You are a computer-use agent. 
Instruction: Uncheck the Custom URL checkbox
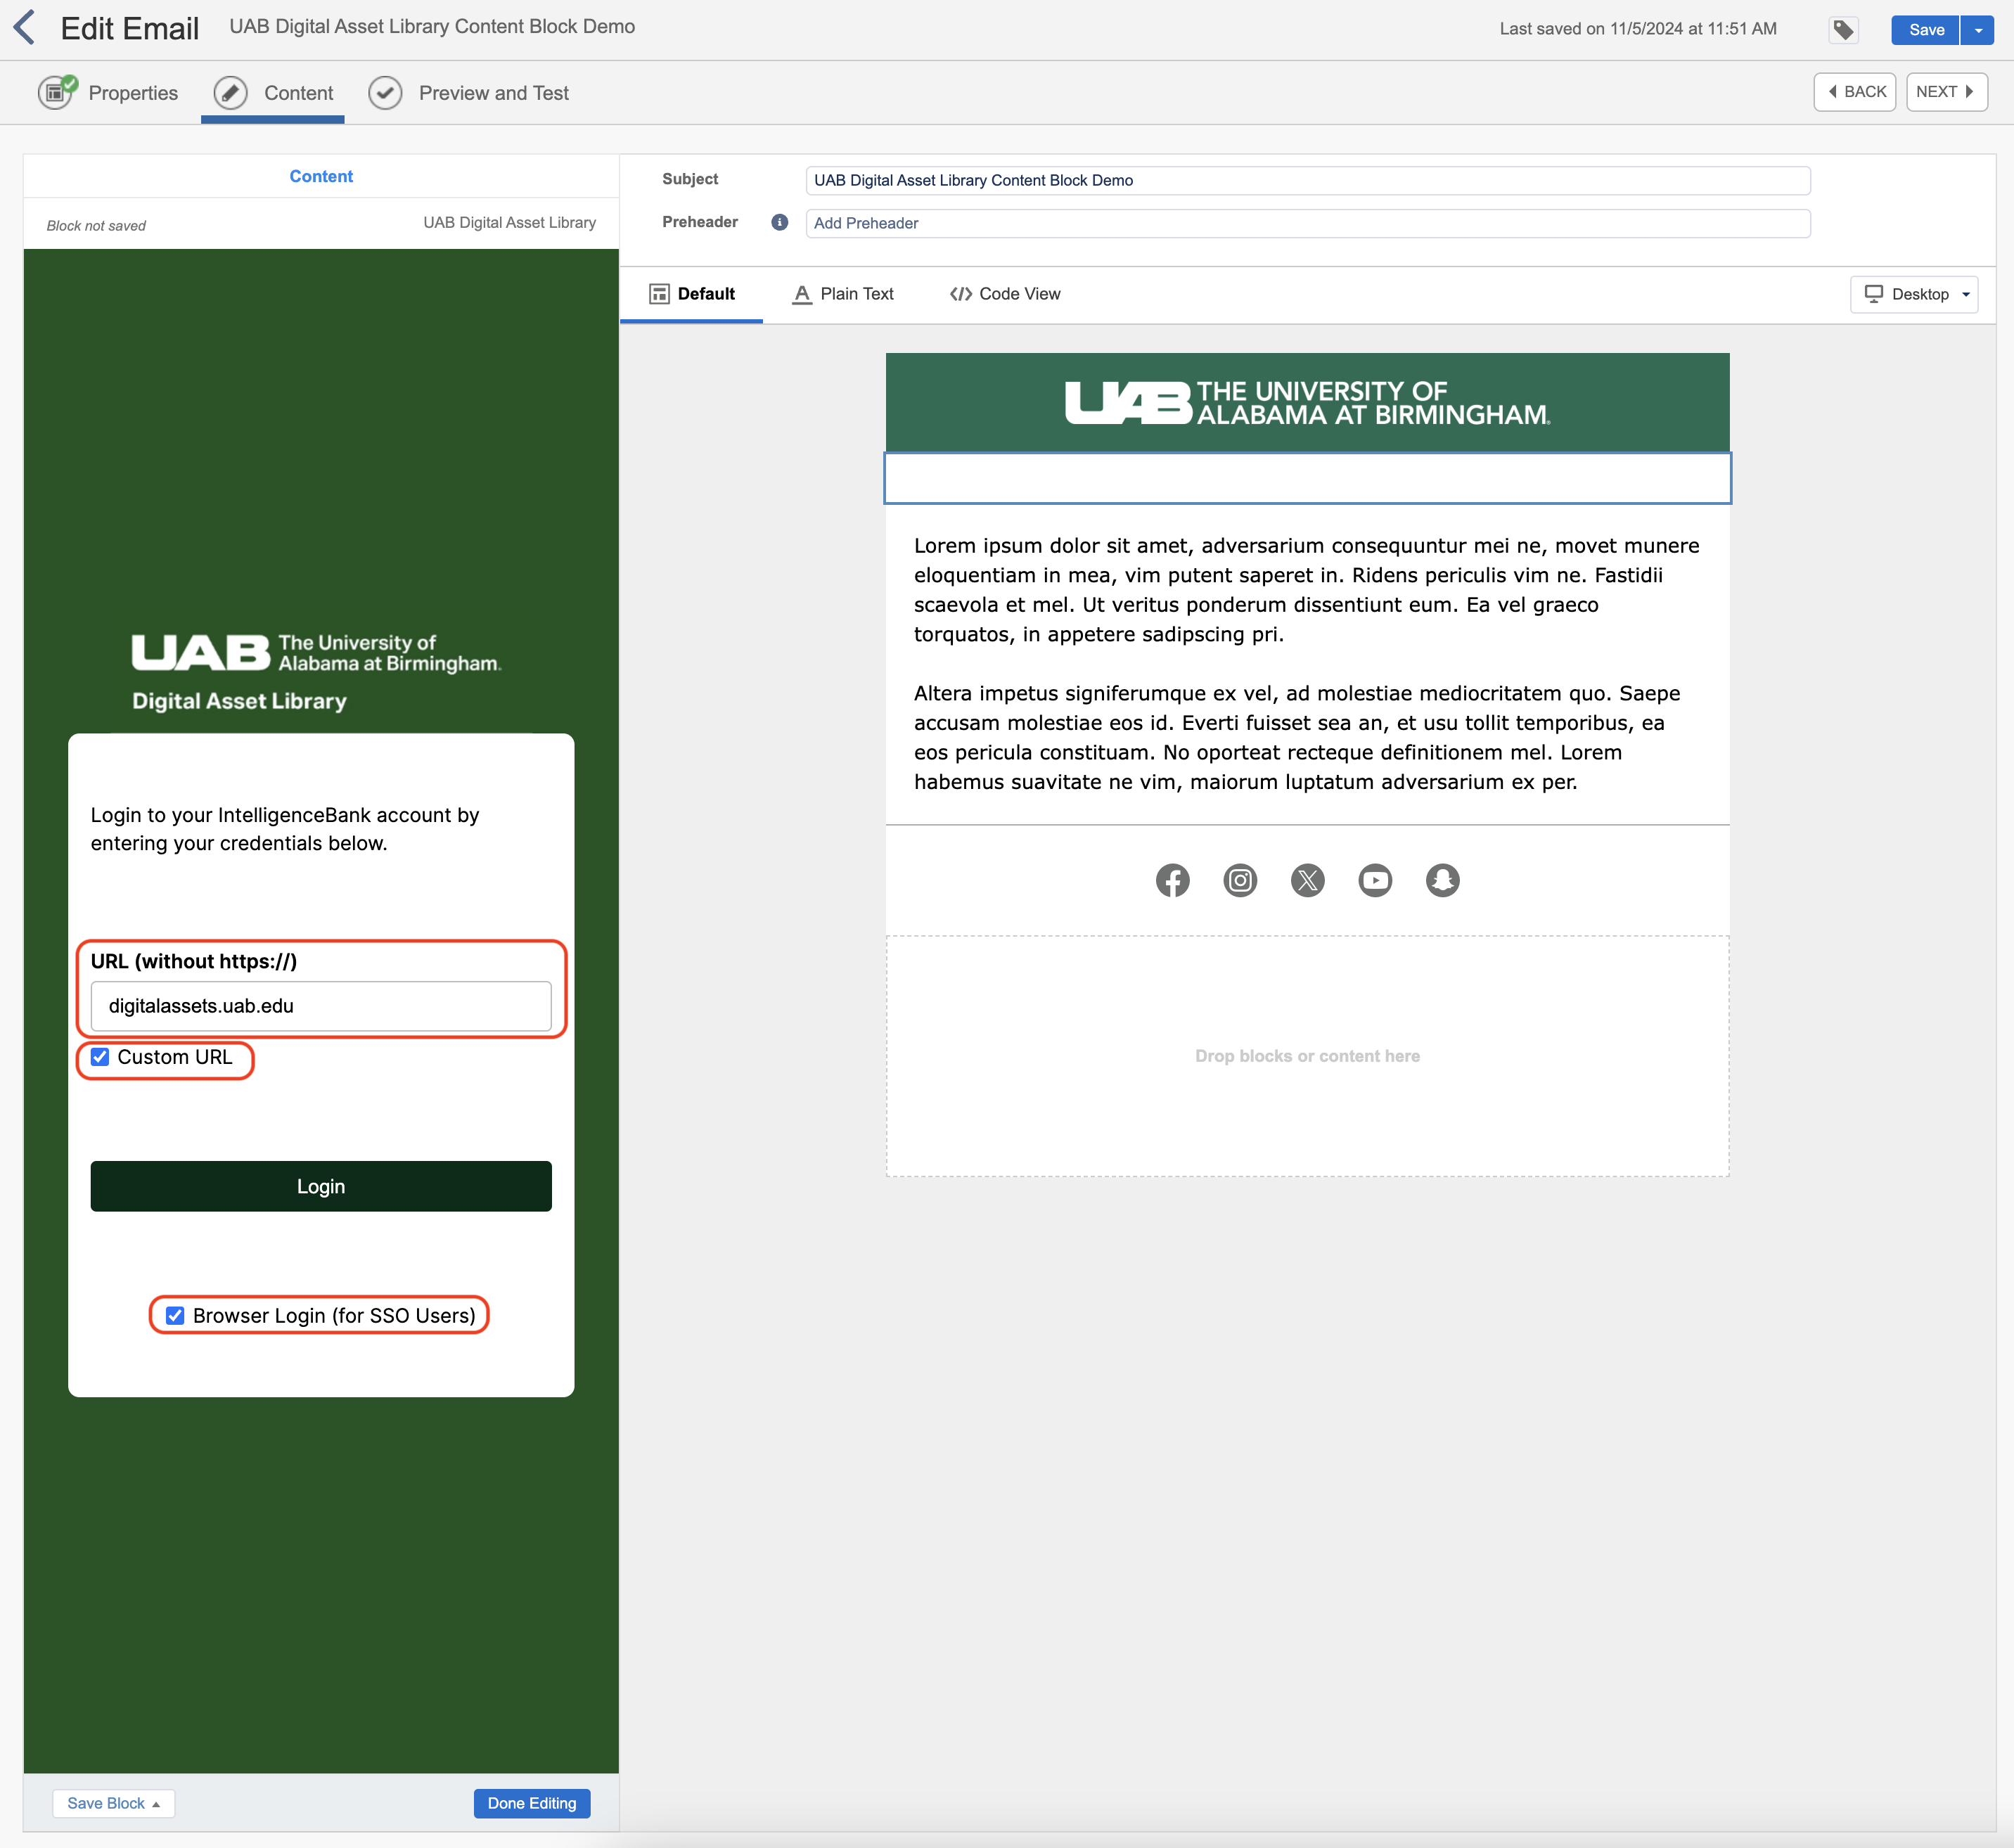point(100,1057)
